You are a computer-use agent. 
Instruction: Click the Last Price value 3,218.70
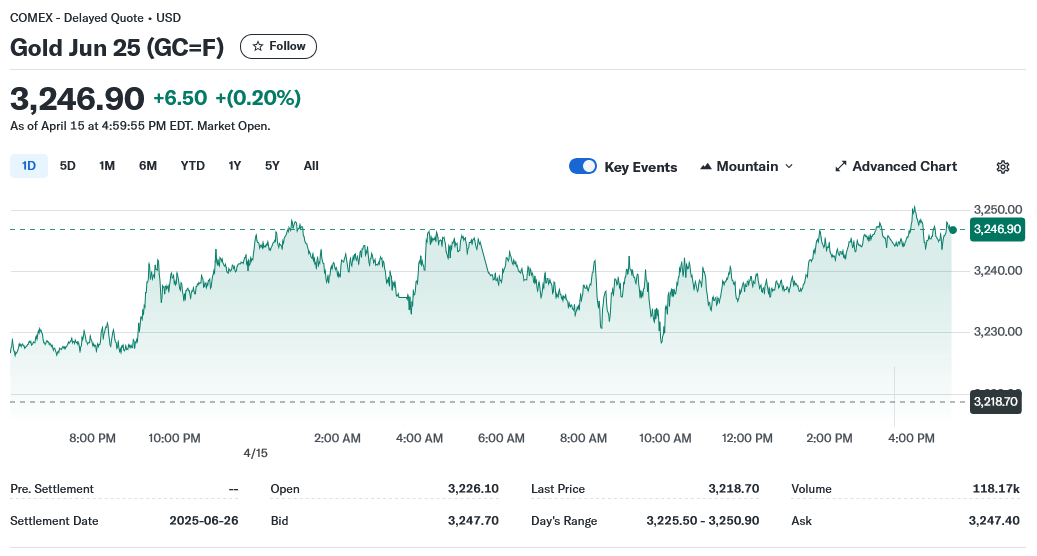click(733, 489)
